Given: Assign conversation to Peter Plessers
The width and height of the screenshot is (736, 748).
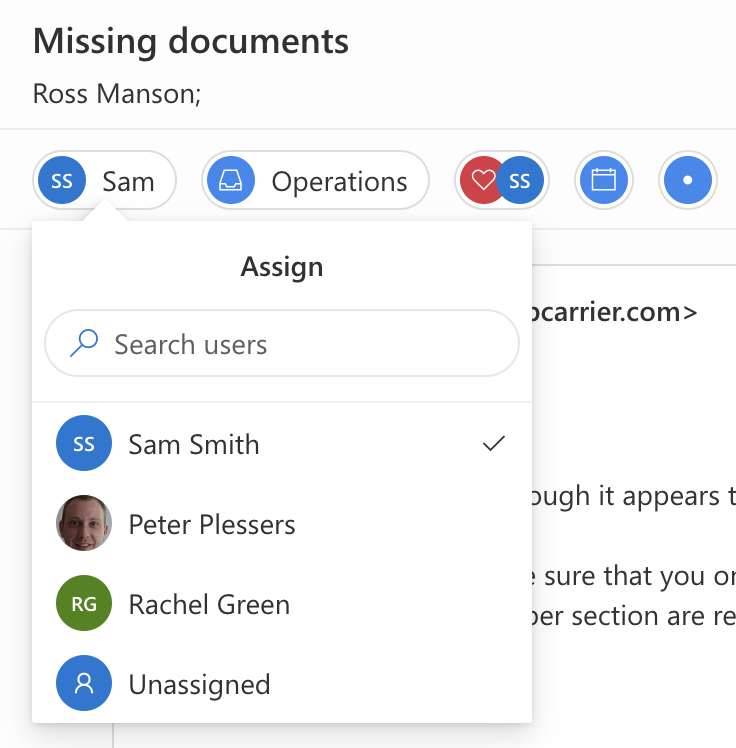Looking at the screenshot, I should (282, 523).
